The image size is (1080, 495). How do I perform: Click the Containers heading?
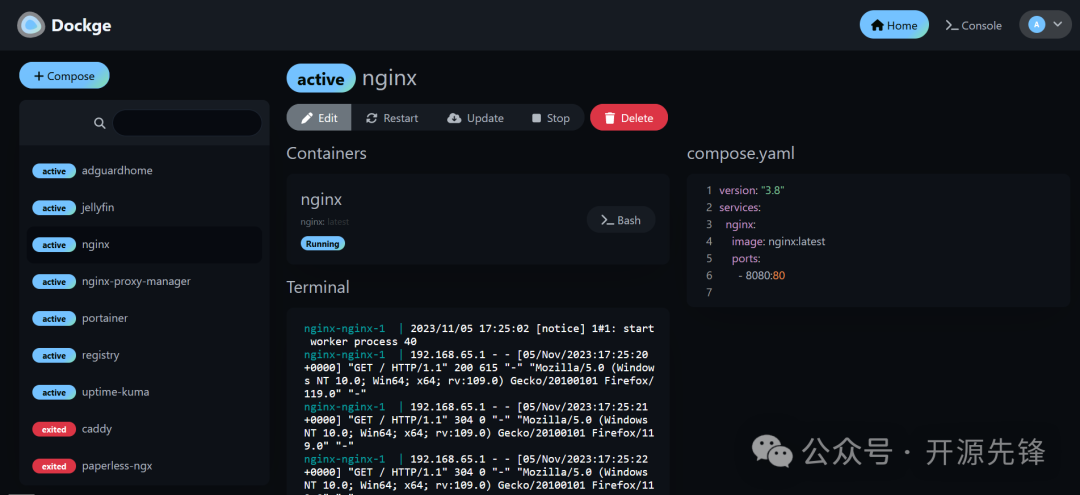click(x=326, y=154)
